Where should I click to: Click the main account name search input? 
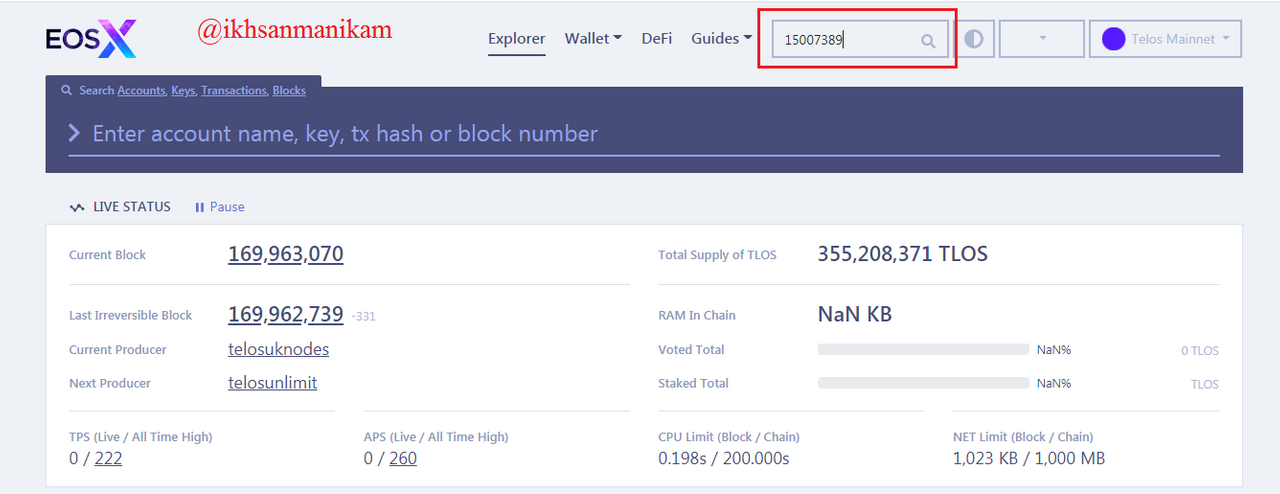(x=644, y=134)
